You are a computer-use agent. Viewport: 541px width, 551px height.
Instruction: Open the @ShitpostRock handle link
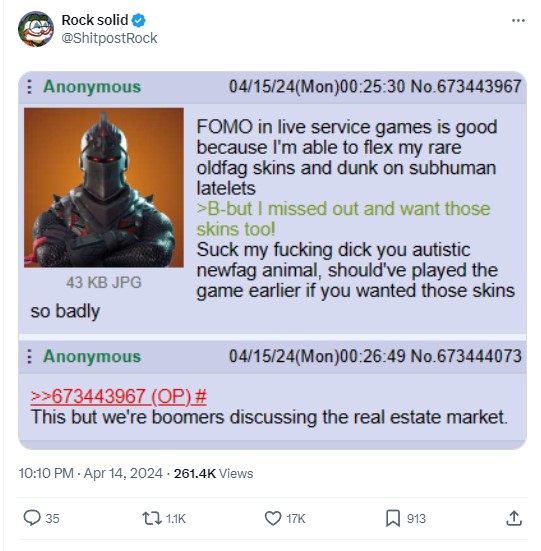click(x=109, y=38)
